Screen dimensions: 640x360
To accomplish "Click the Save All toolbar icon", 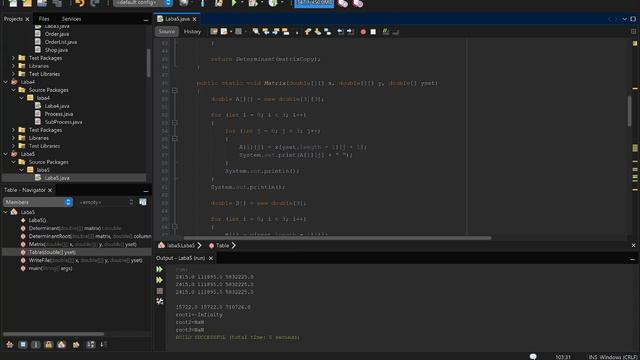I will coord(57,3).
